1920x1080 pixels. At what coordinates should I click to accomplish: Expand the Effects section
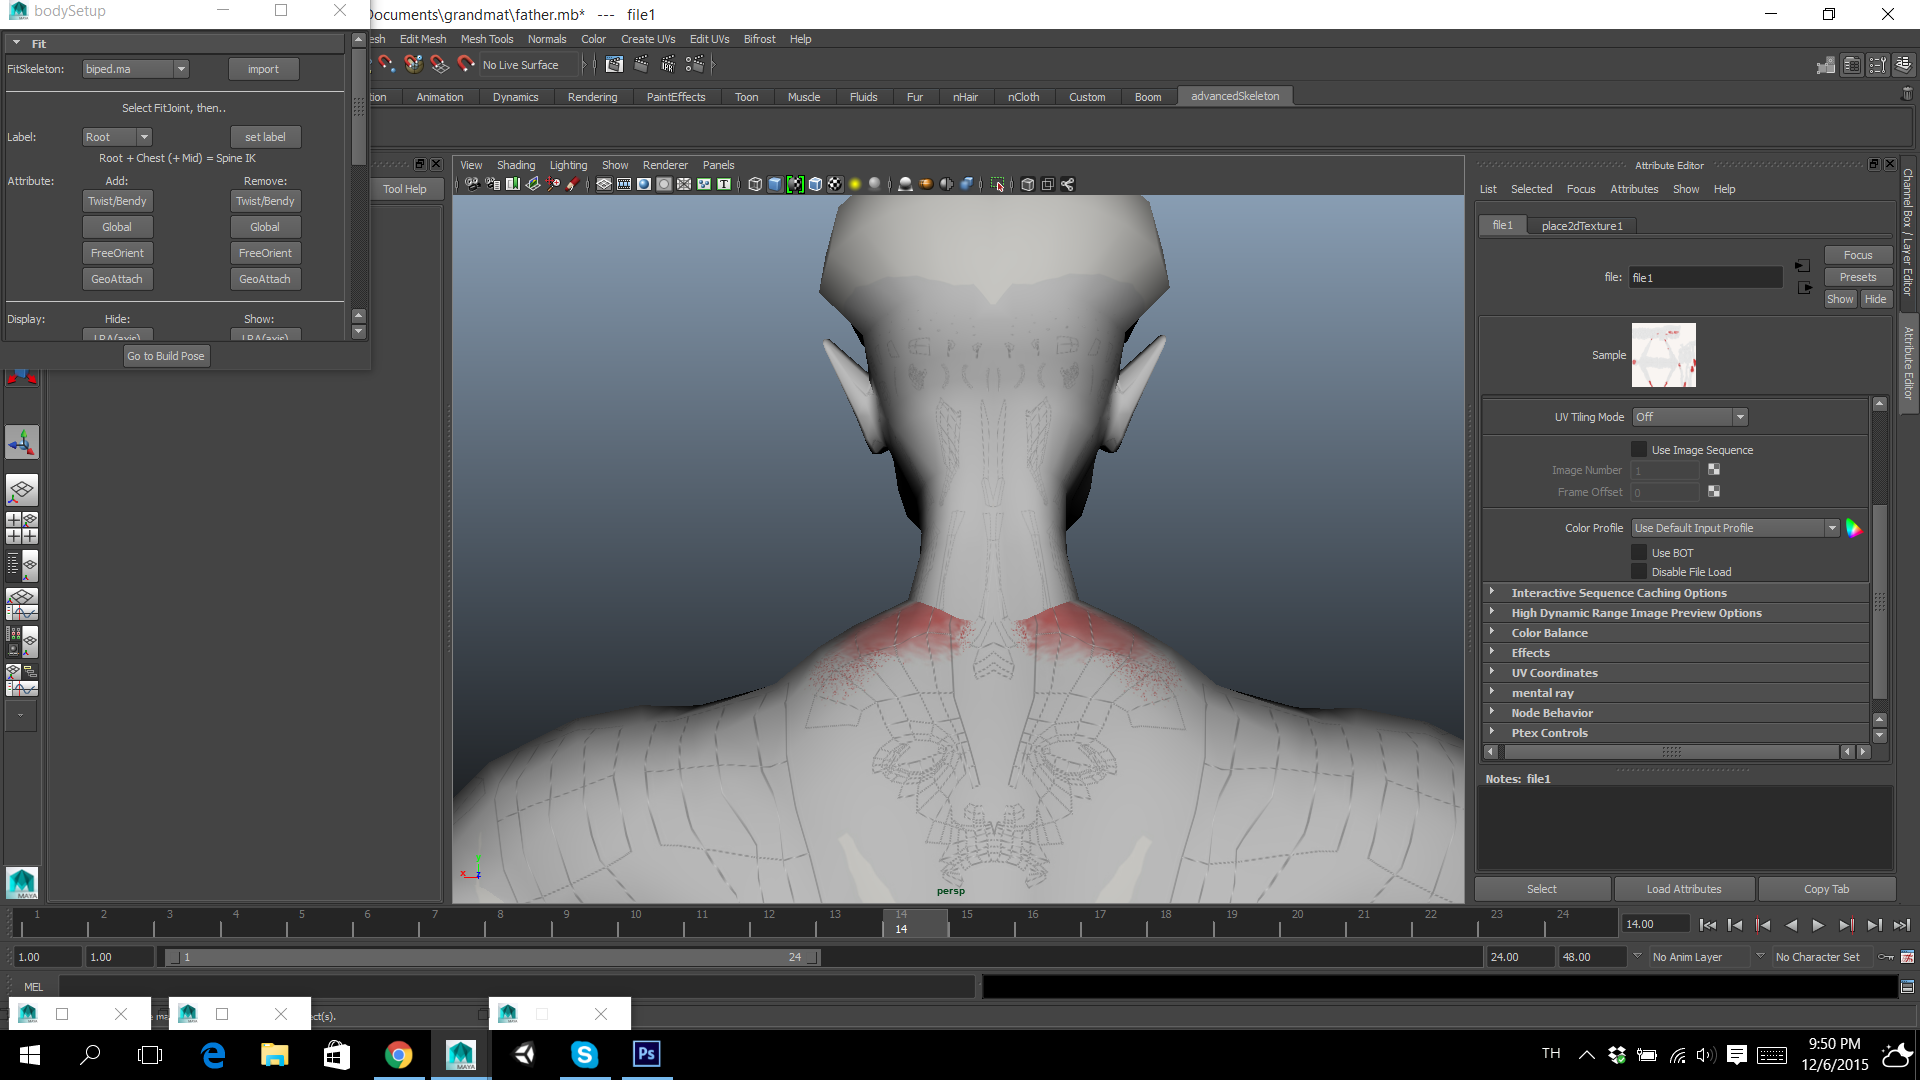pyautogui.click(x=1675, y=653)
